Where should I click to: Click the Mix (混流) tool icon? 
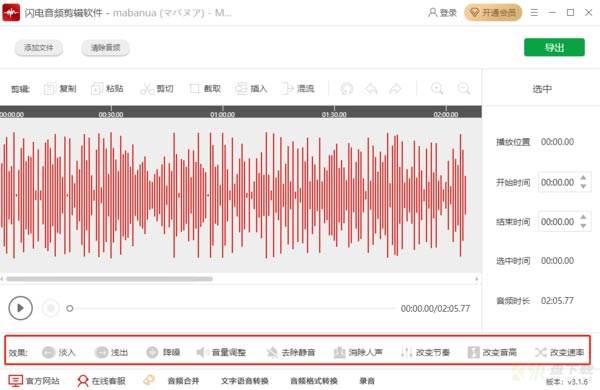point(287,89)
